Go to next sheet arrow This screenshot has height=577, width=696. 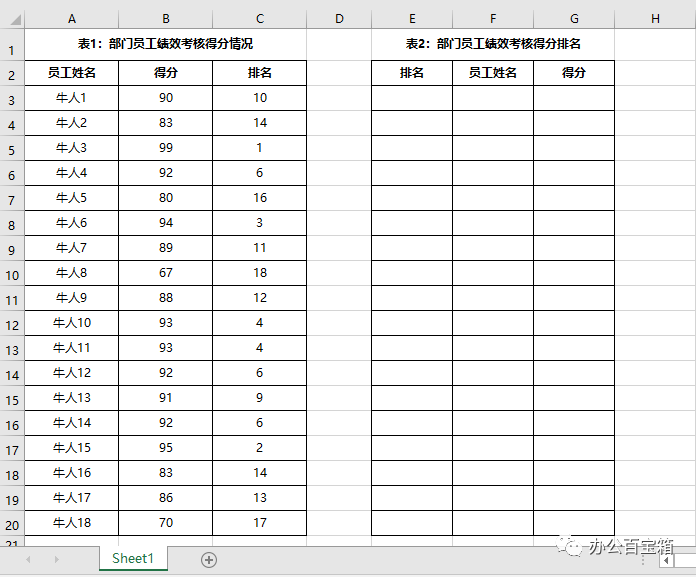point(56,559)
